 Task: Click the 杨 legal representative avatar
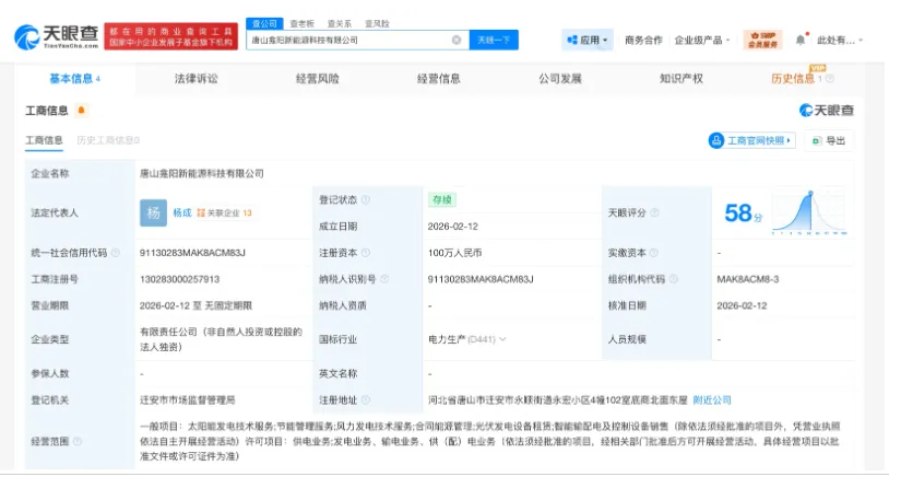click(153, 213)
